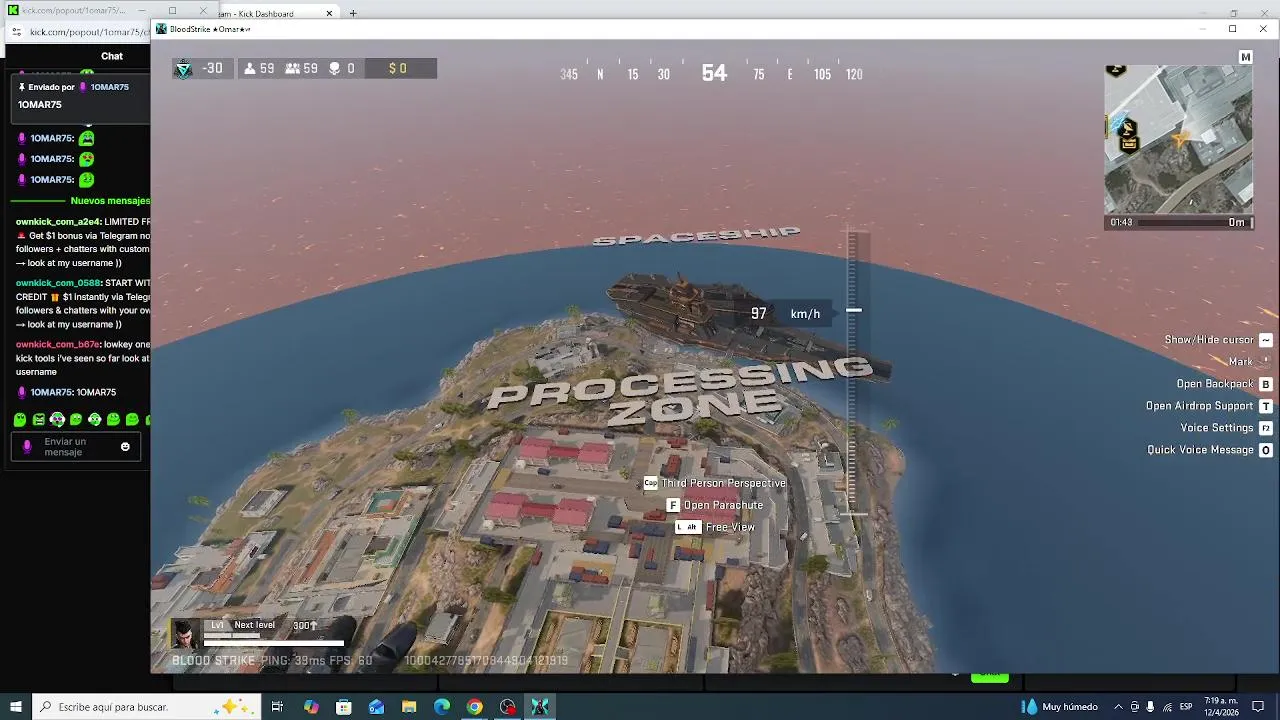
Task: Open Muy húmedo weather widget
Action: 1059,707
